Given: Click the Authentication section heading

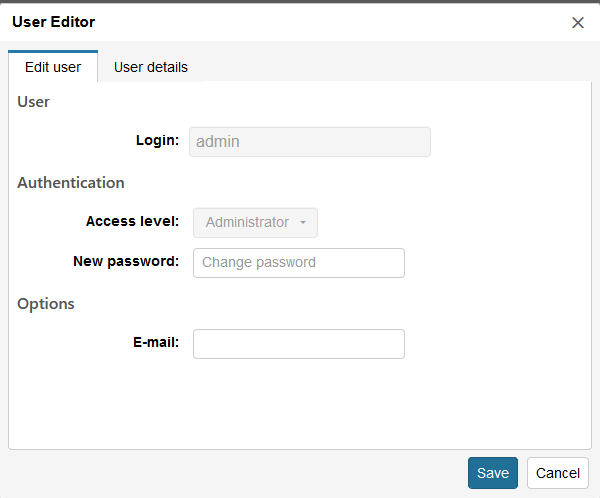Looking at the screenshot, I should pyautogui.click(x=71, y=183).
